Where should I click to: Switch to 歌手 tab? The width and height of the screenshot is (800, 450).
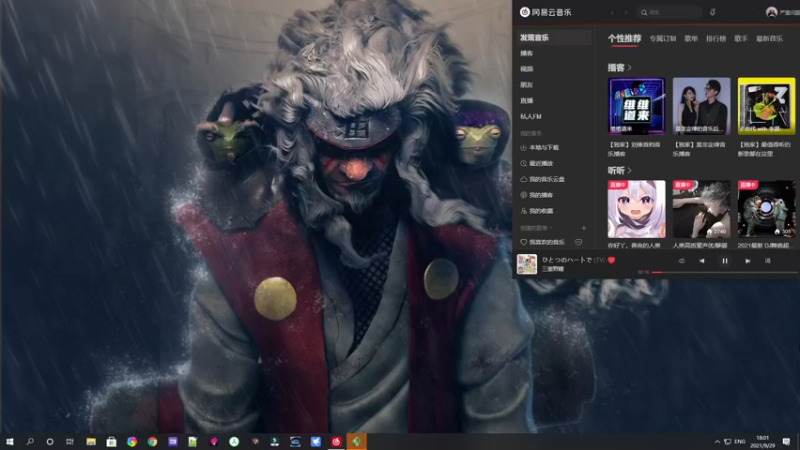[x=741, y=38]
